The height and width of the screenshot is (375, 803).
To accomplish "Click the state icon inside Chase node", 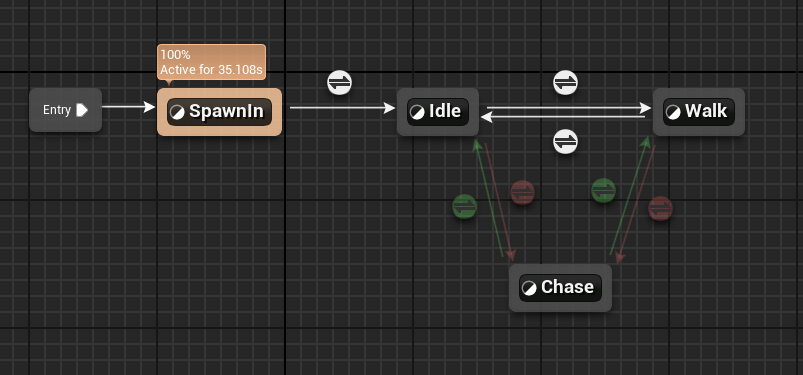I will point(530,288).
